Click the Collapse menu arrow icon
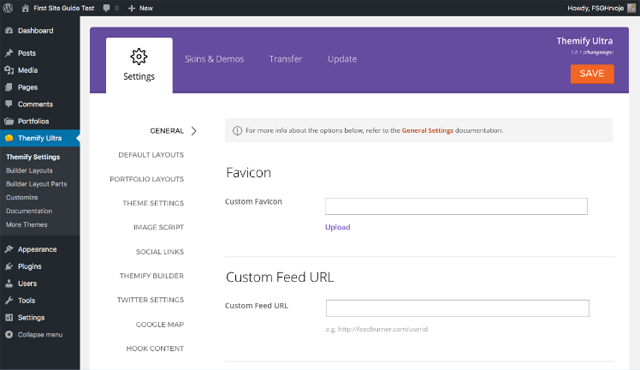The width and height of the screenshot is (640, 370). pos(9,335)
